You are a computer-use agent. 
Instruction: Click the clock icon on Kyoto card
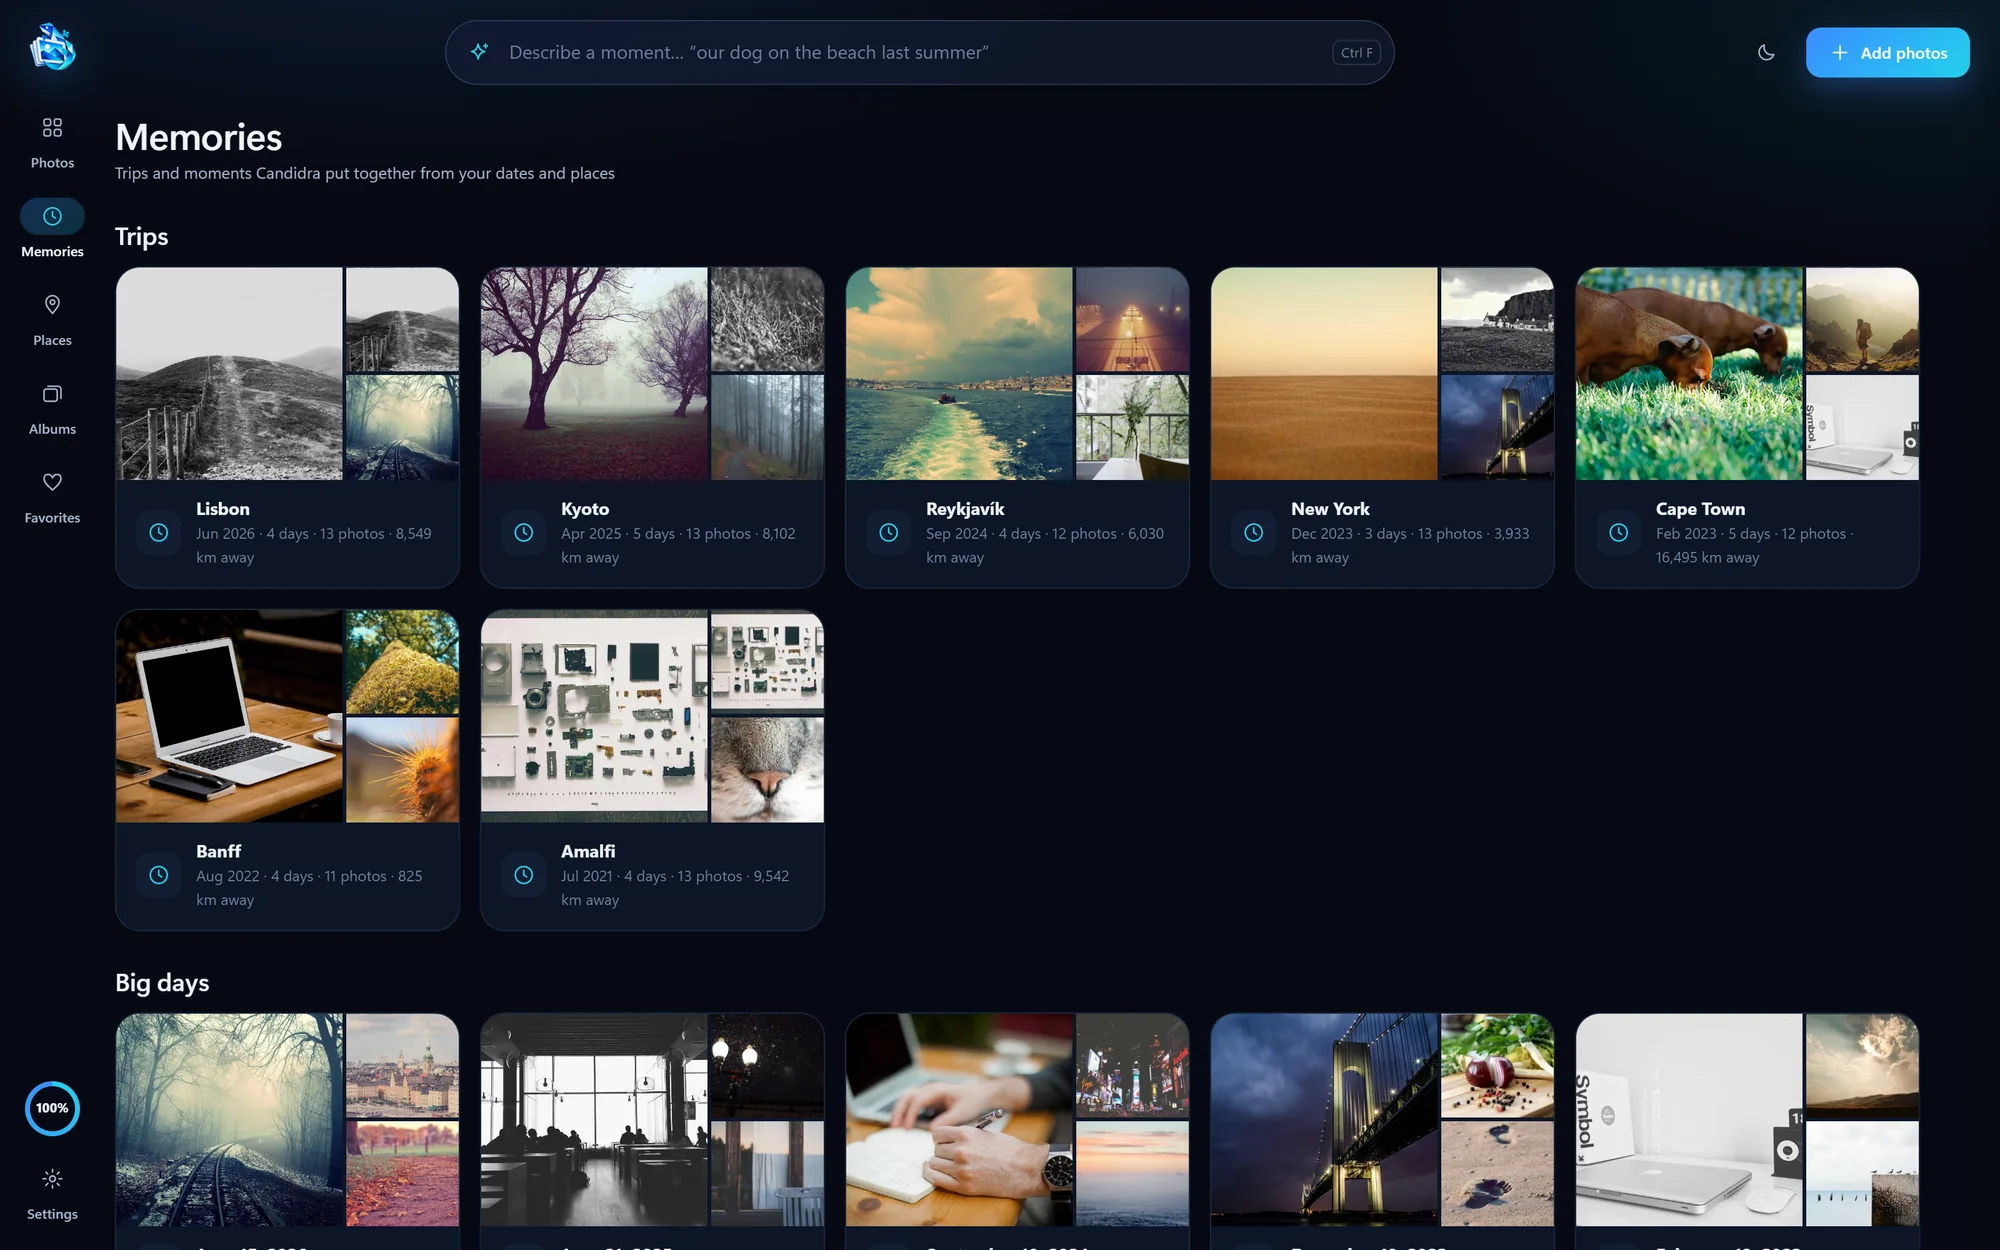[x=523, y=533]
